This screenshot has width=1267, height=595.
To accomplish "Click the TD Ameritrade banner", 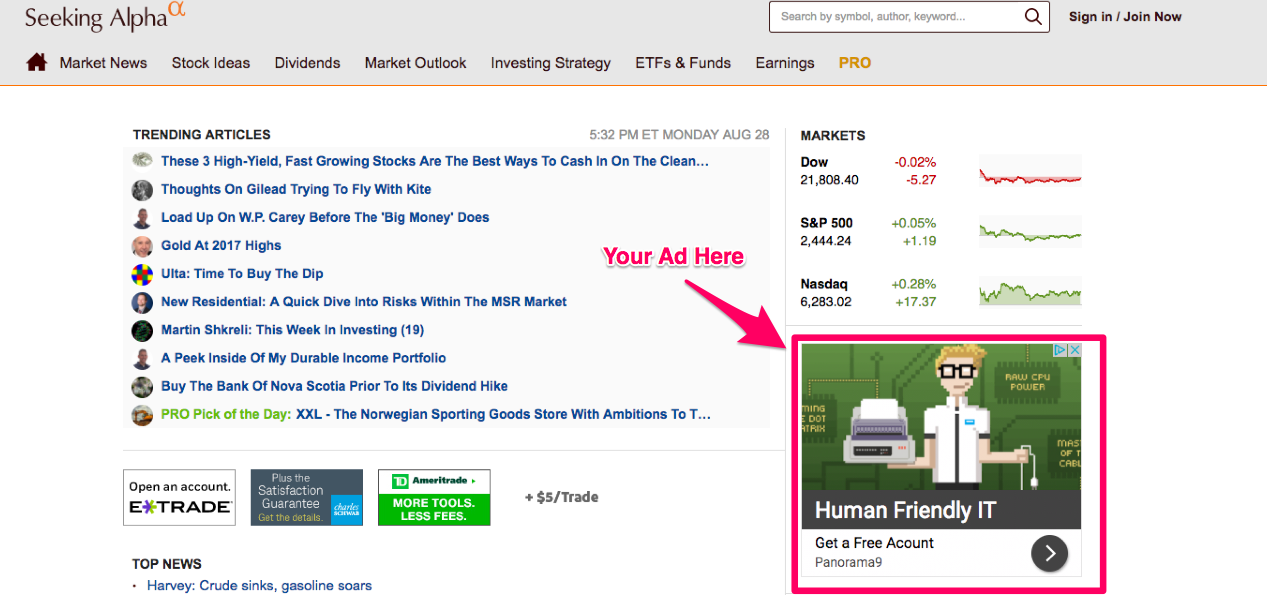I will (434, 498).
